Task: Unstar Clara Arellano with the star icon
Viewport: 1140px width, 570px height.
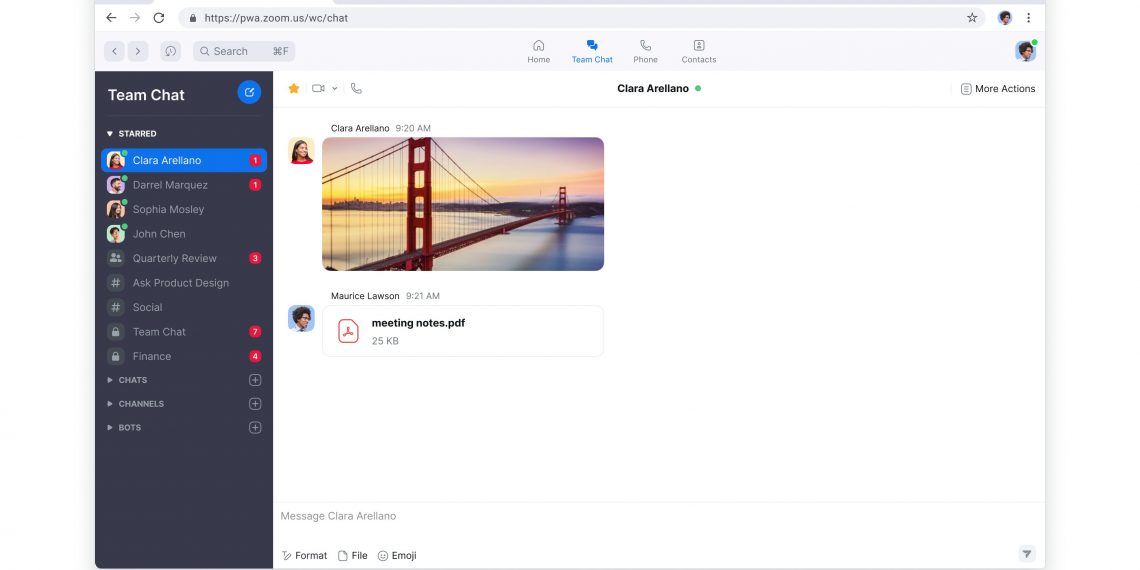Action: pos(294,89)
